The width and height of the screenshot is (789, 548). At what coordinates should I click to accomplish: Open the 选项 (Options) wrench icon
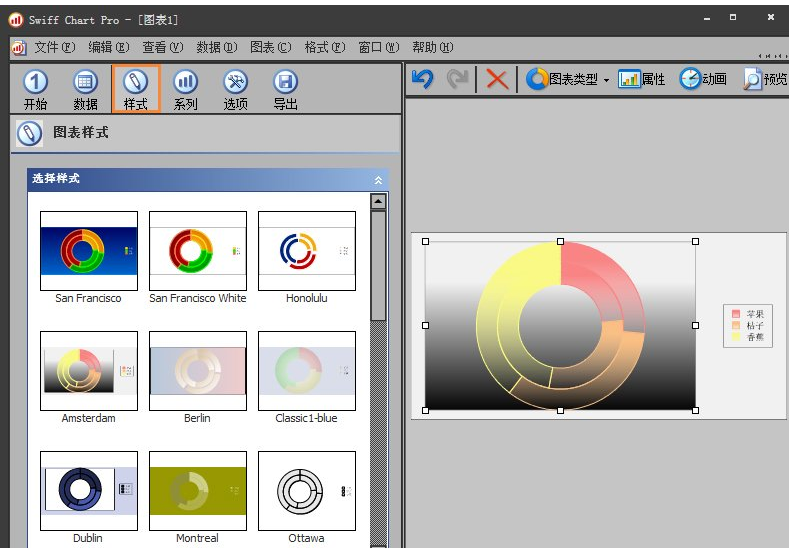(x=235, y=83)
